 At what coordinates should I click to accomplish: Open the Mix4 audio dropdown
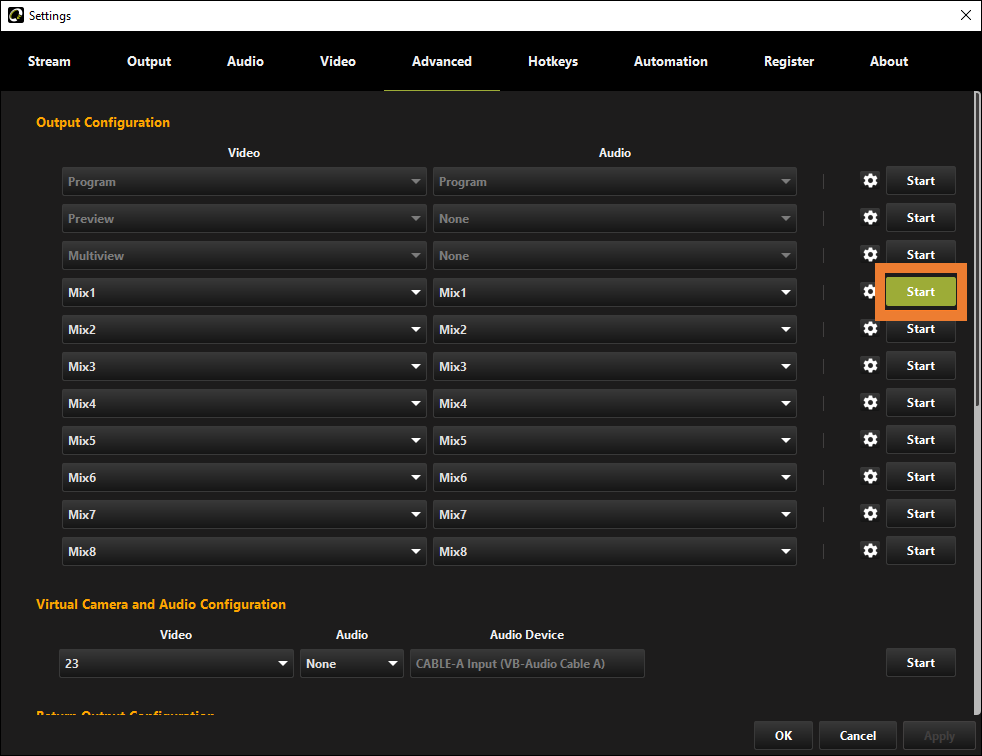[614, 403]
